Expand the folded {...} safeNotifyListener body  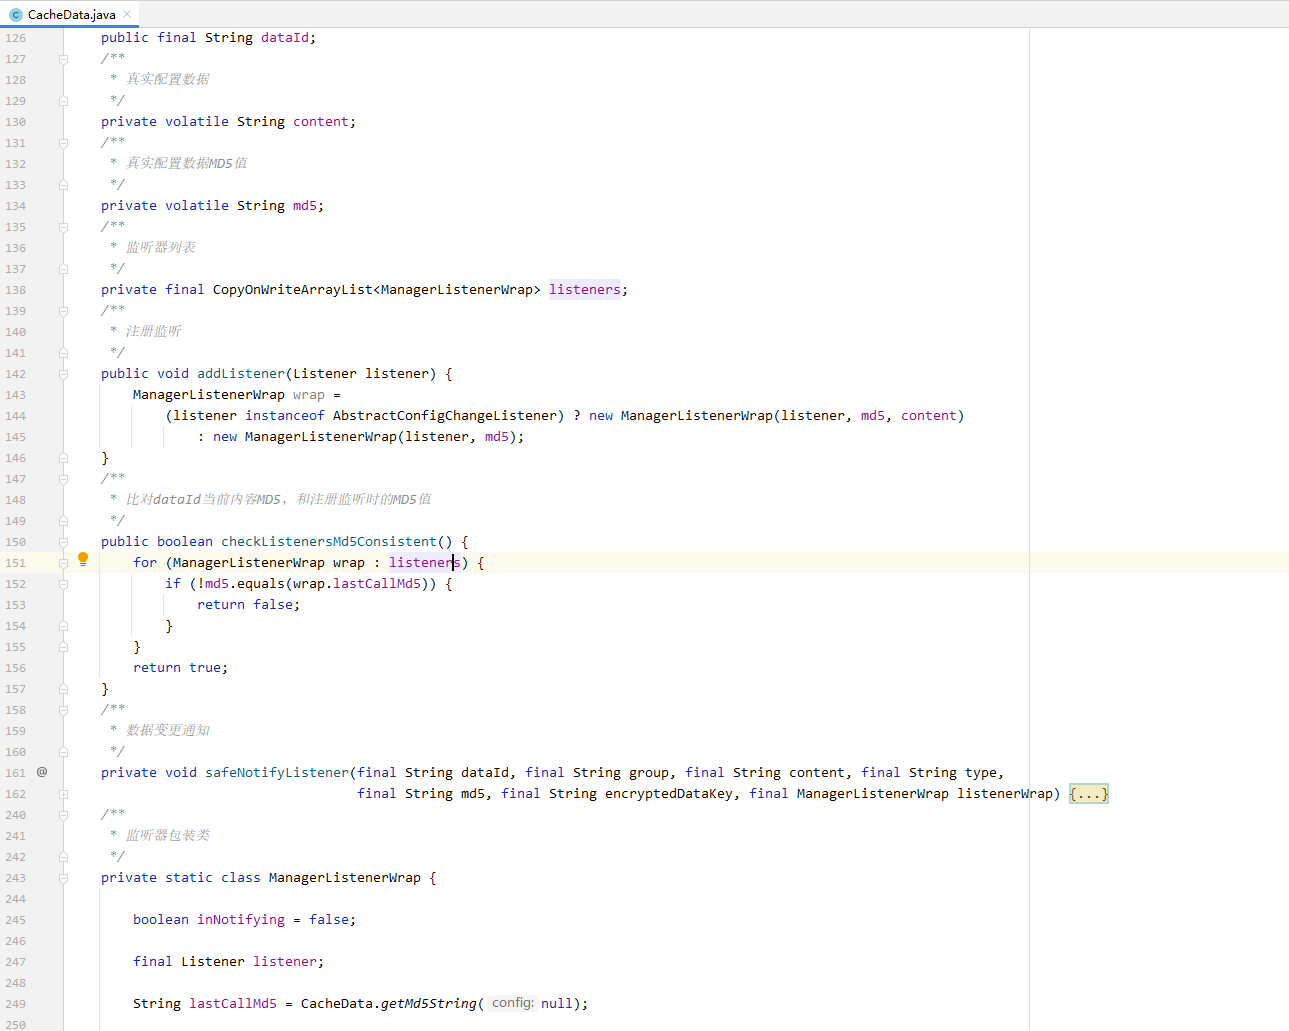[1088, 794]
